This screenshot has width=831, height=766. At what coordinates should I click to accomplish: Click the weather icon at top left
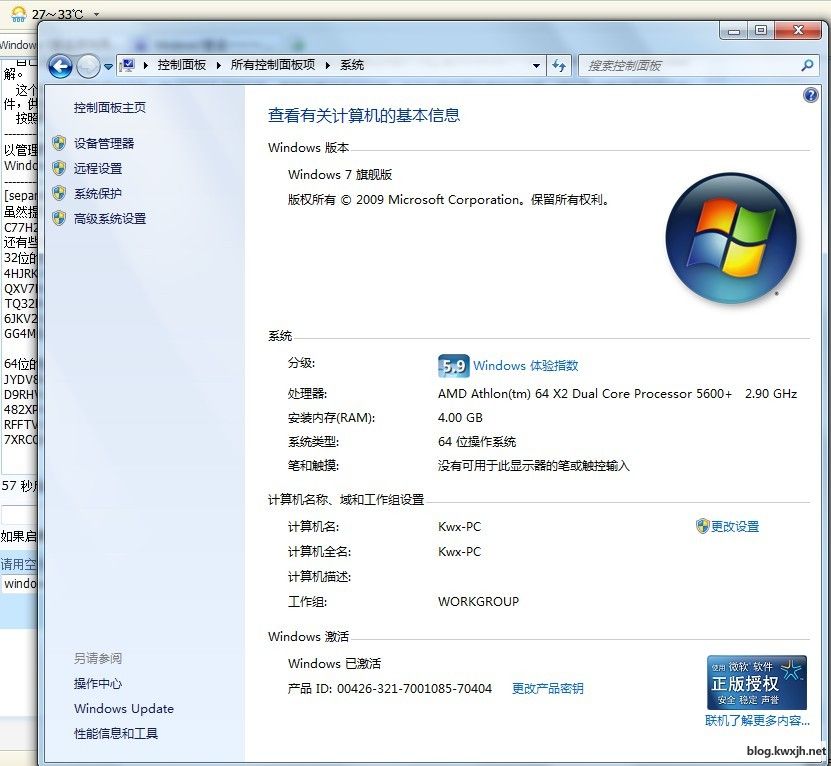pos(19,13)
